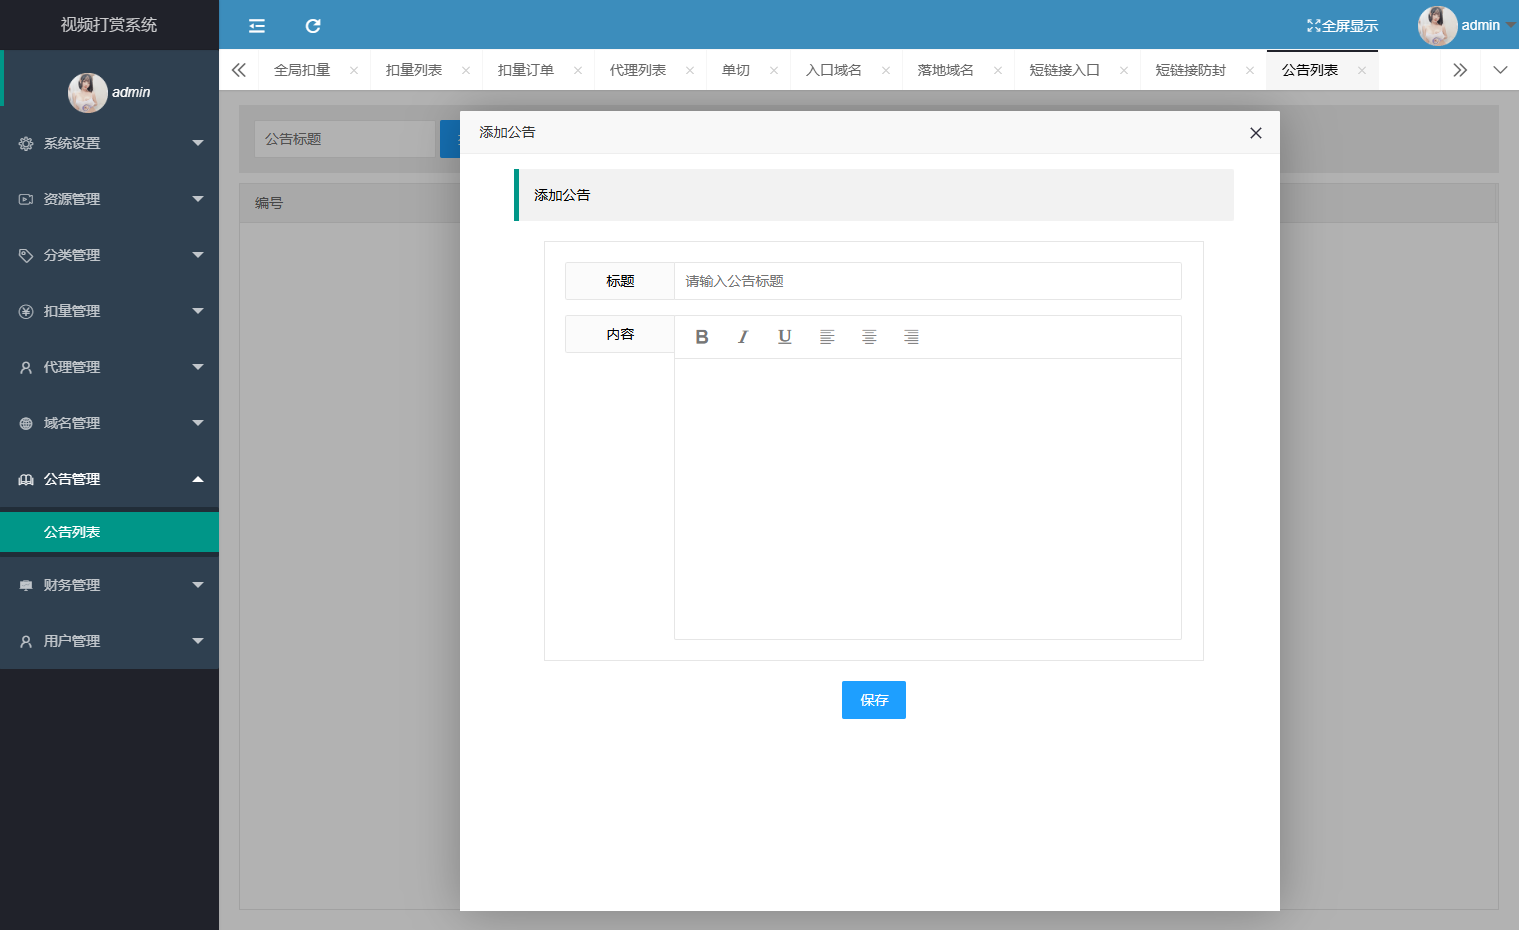Click the 分类管理 tag icon
This screenshot has width=1519, height=930.
pos(26,256)
